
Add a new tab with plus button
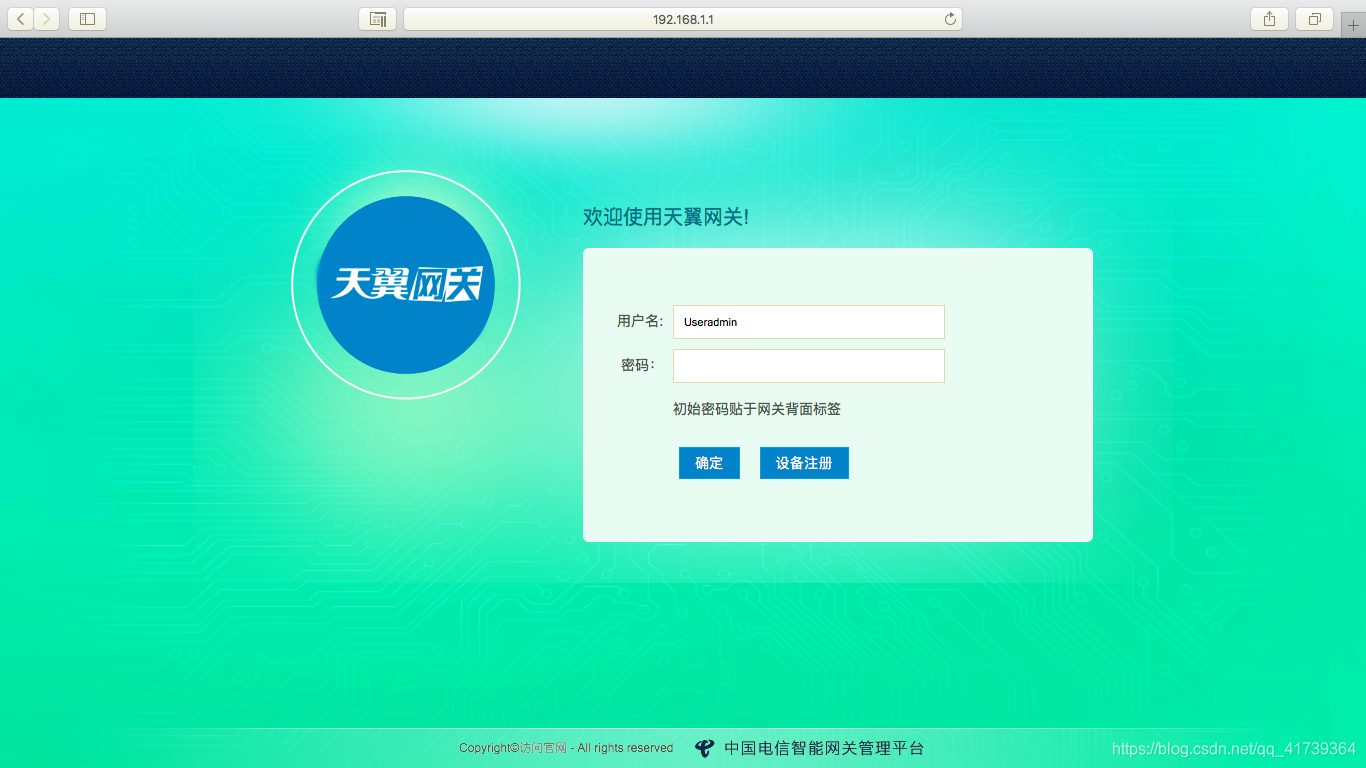1353,25
